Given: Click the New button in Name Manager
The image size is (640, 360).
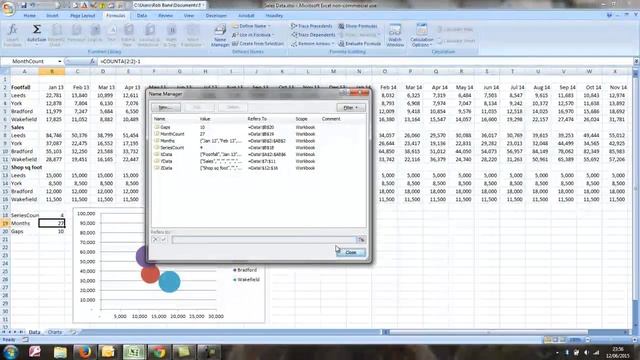Looking at the screenshot, I should tap(166, 107).
